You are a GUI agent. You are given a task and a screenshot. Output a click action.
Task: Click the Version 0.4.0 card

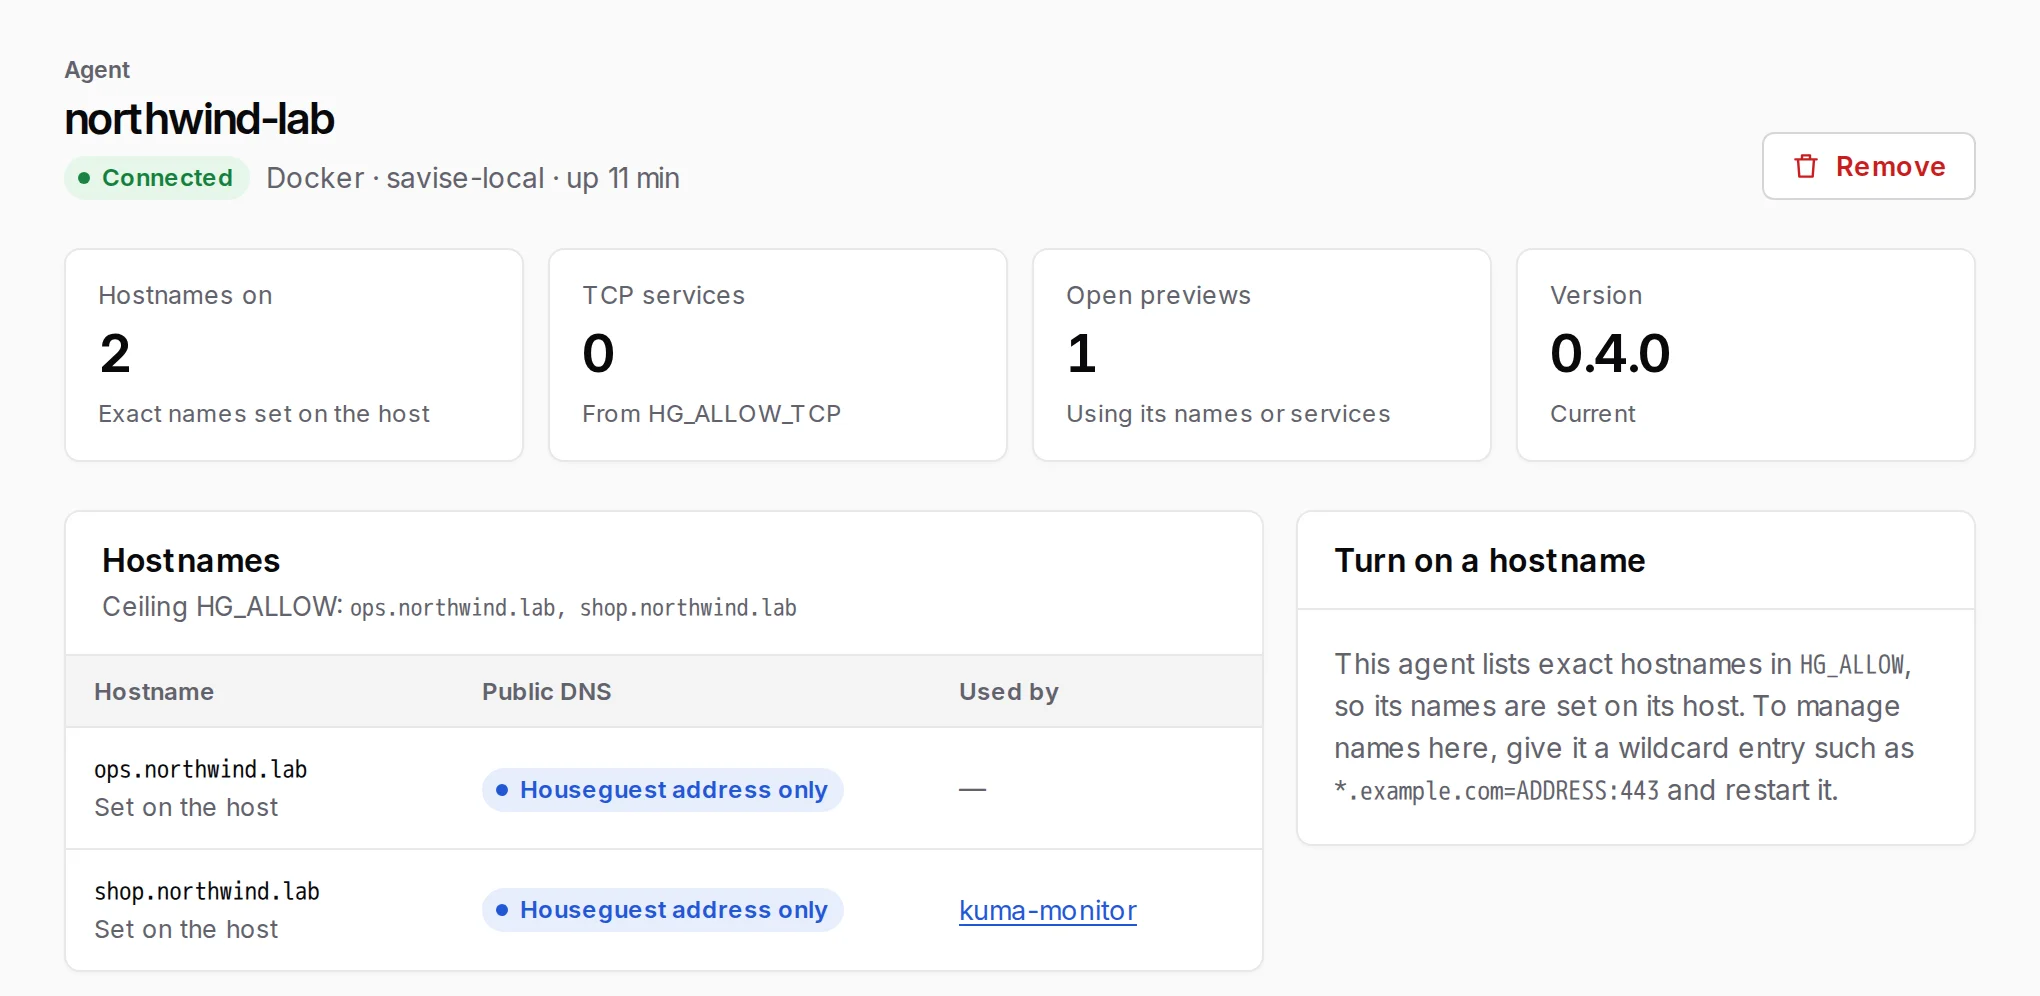point(1746,355)
